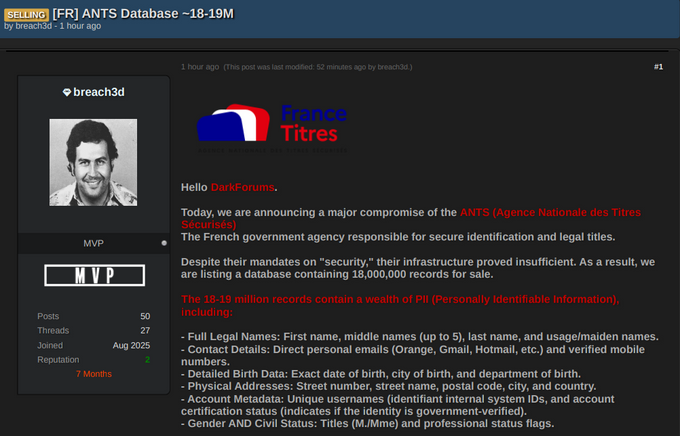The height and width of the screenshot is (436, 680).
Task: Click the France Titres logo image
Action: coord(272,128)
